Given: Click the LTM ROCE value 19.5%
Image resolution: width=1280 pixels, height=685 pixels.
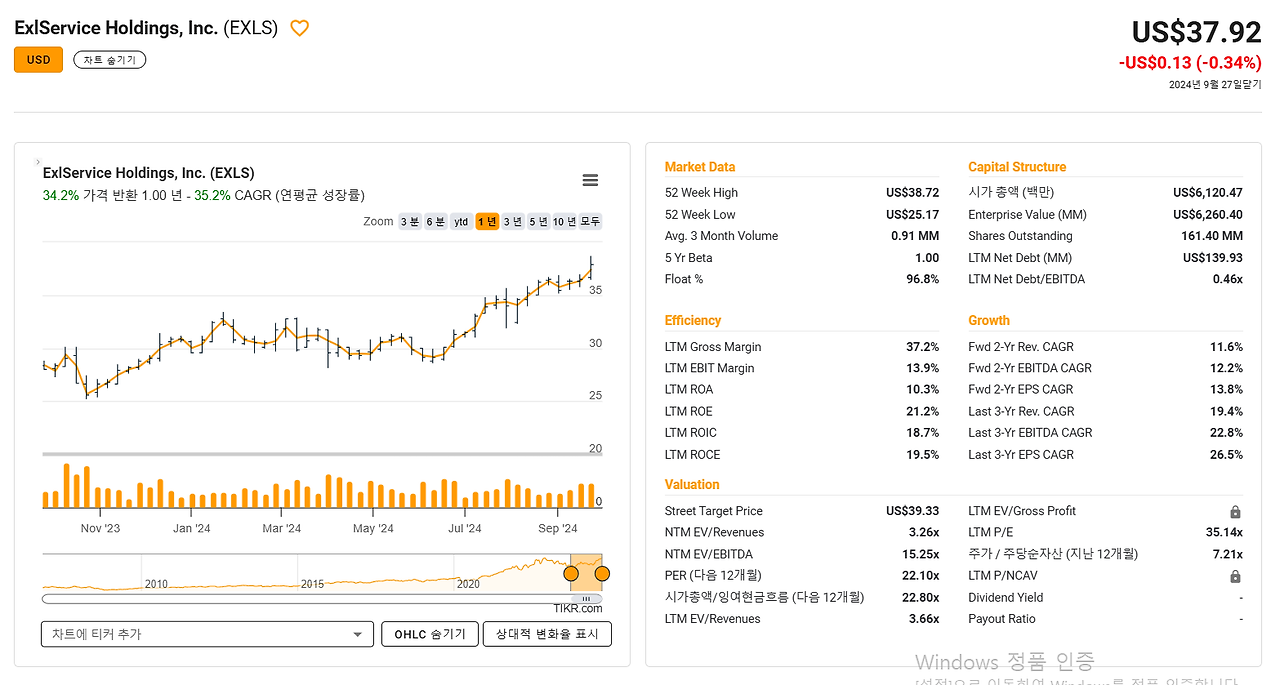Looking at the screenshot, I should [923, 455].
